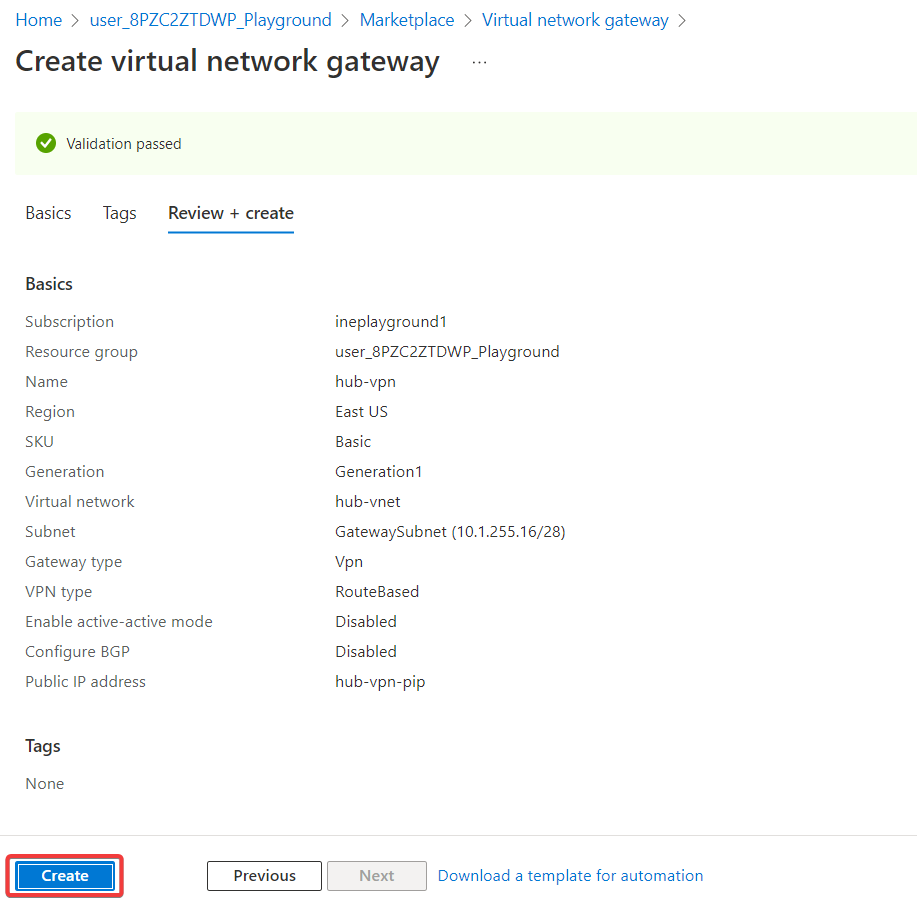917x908 pixels.
Task: Navigate to the Marketplace breadcrumb
Action: tap(406, 20)
